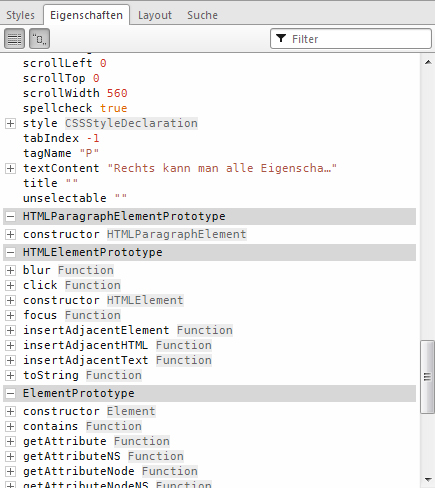Screen dimensions: 435x488
Task: Collapse the ElementPrototype section
Action: pos(10,393)
